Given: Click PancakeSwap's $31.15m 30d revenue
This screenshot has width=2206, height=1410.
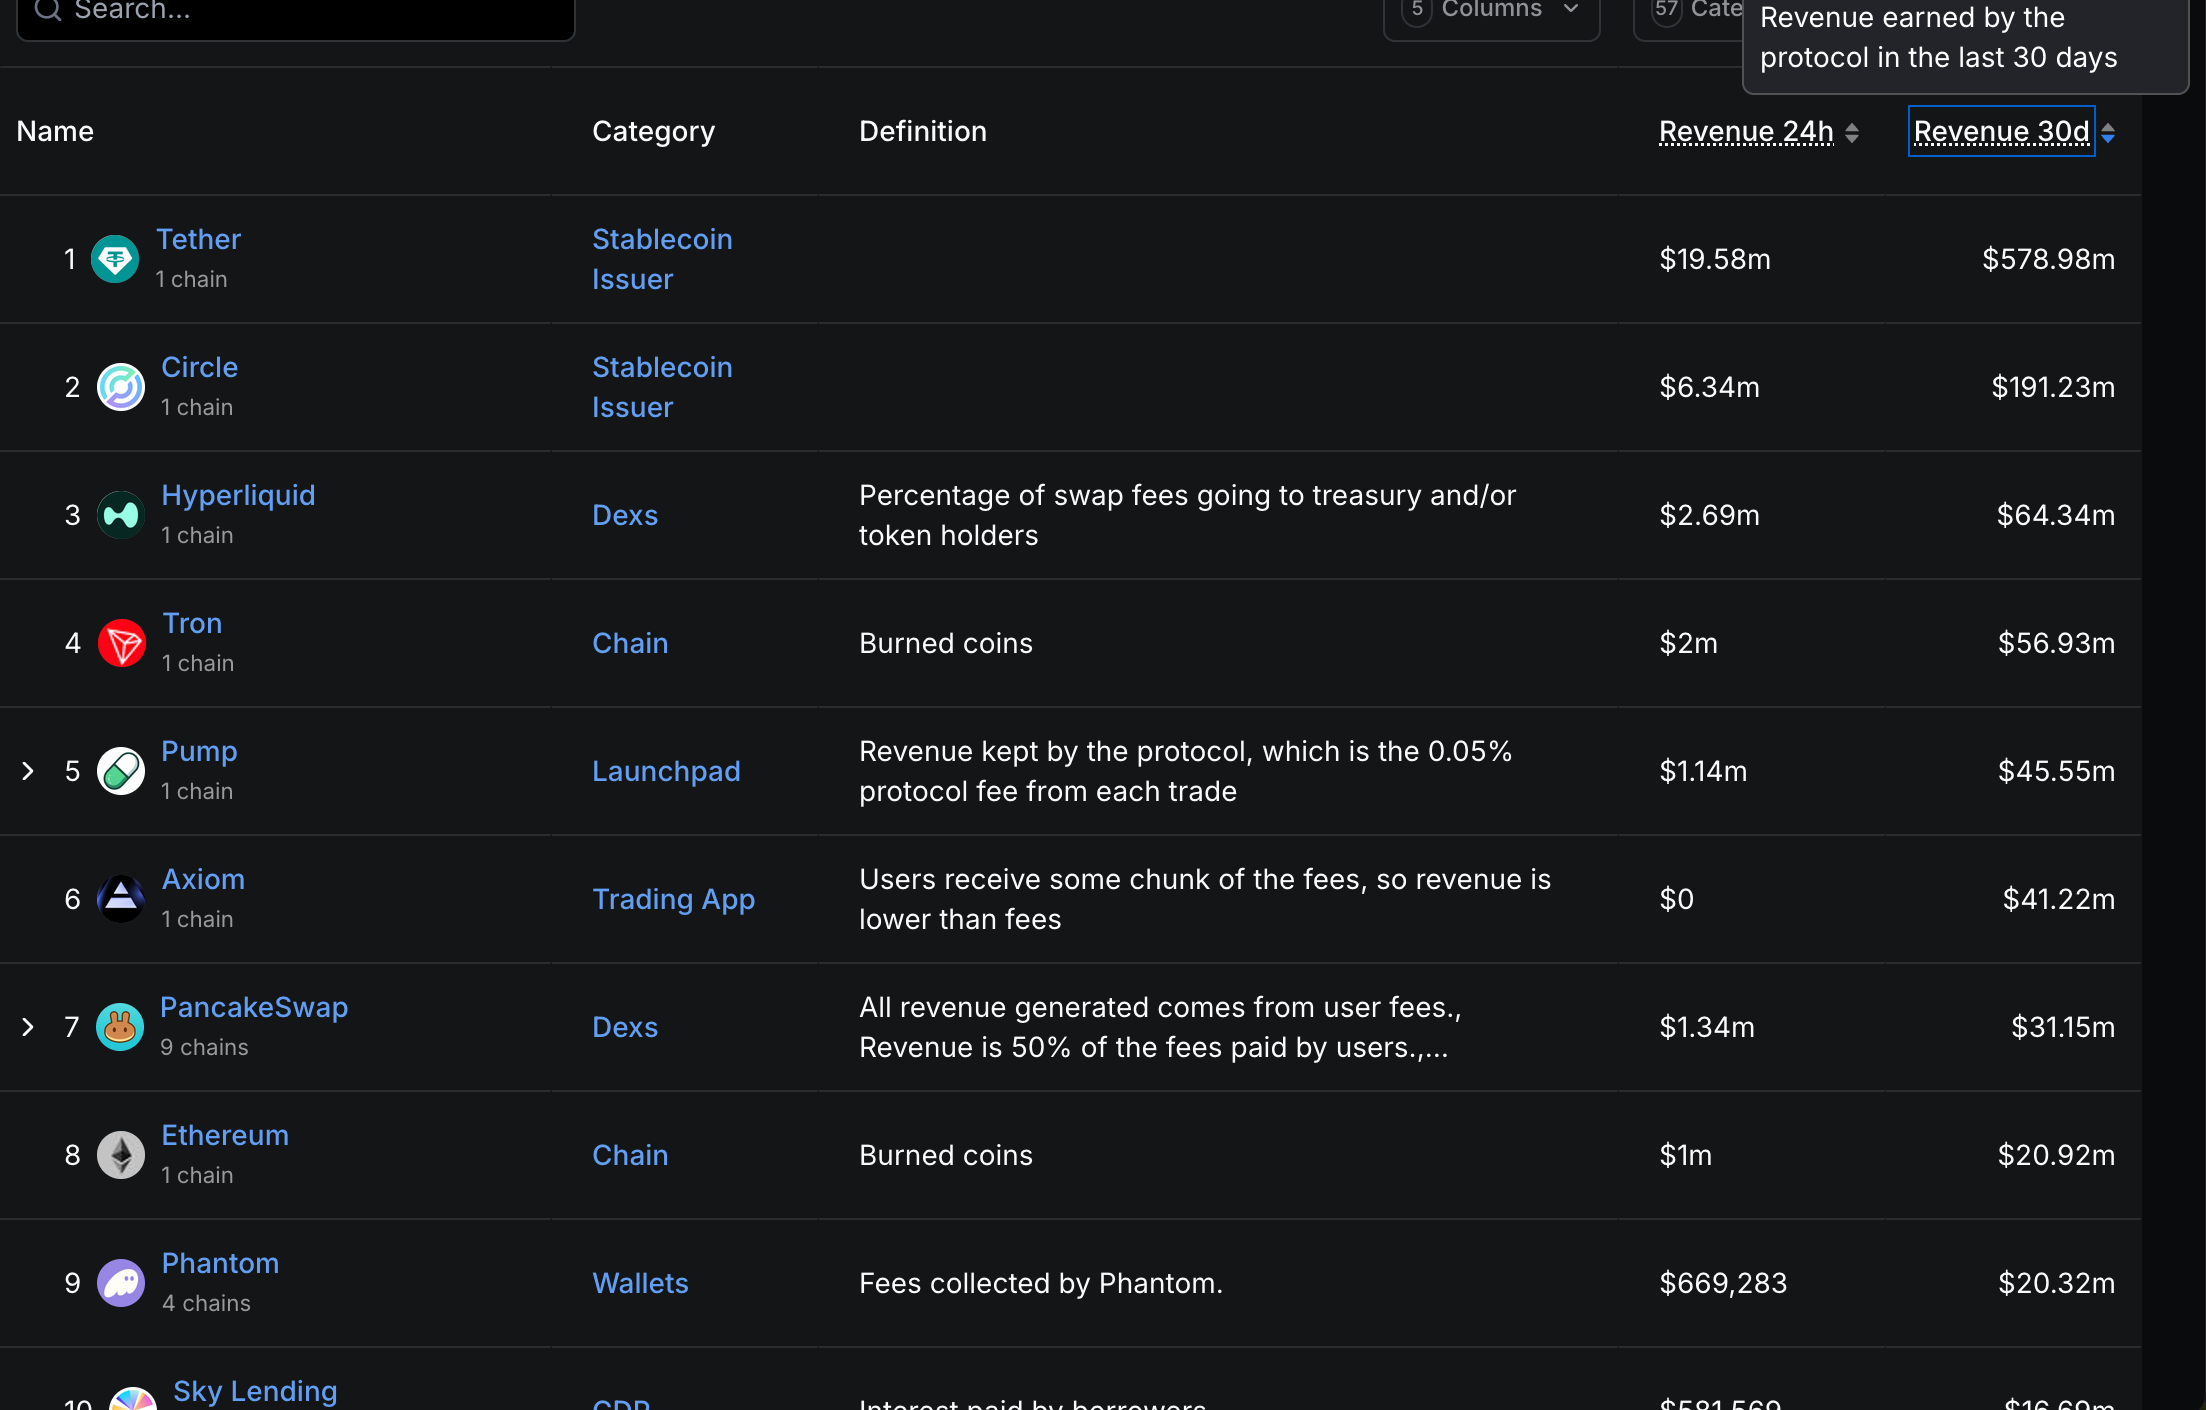Looking at the screenshot, I should click(2063, 1027).
